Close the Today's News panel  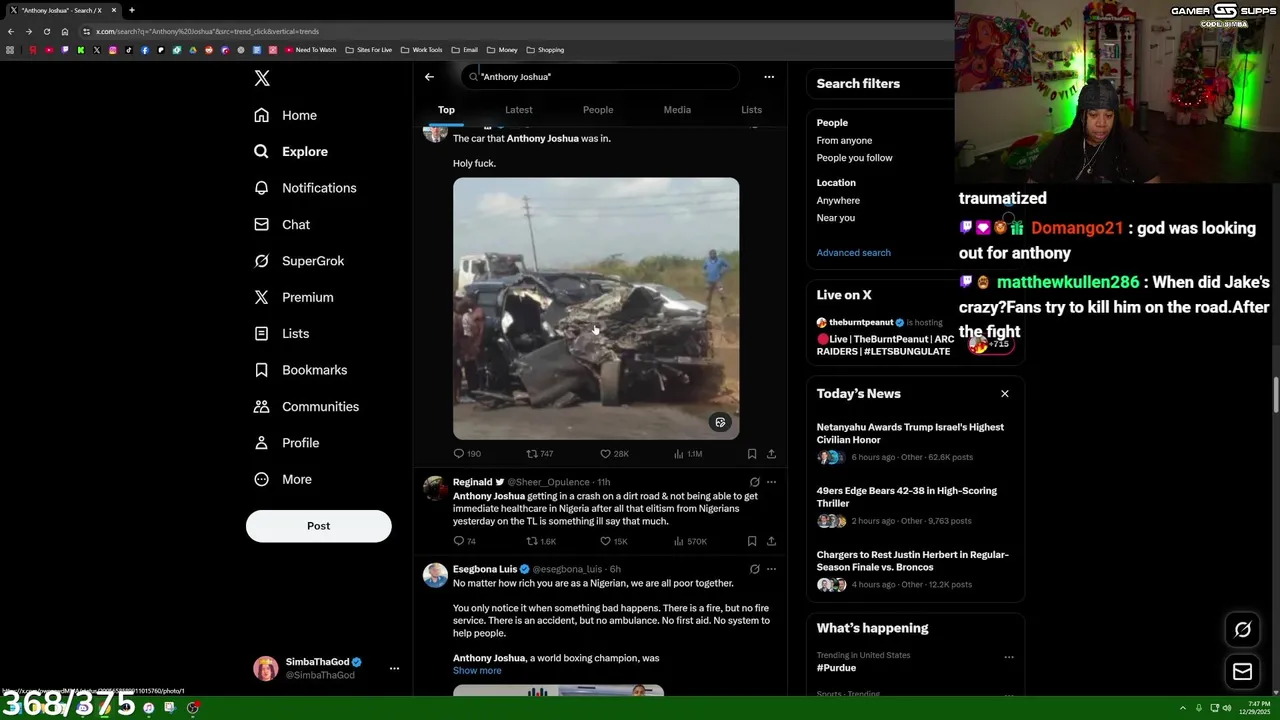(x=1005, y=394)
